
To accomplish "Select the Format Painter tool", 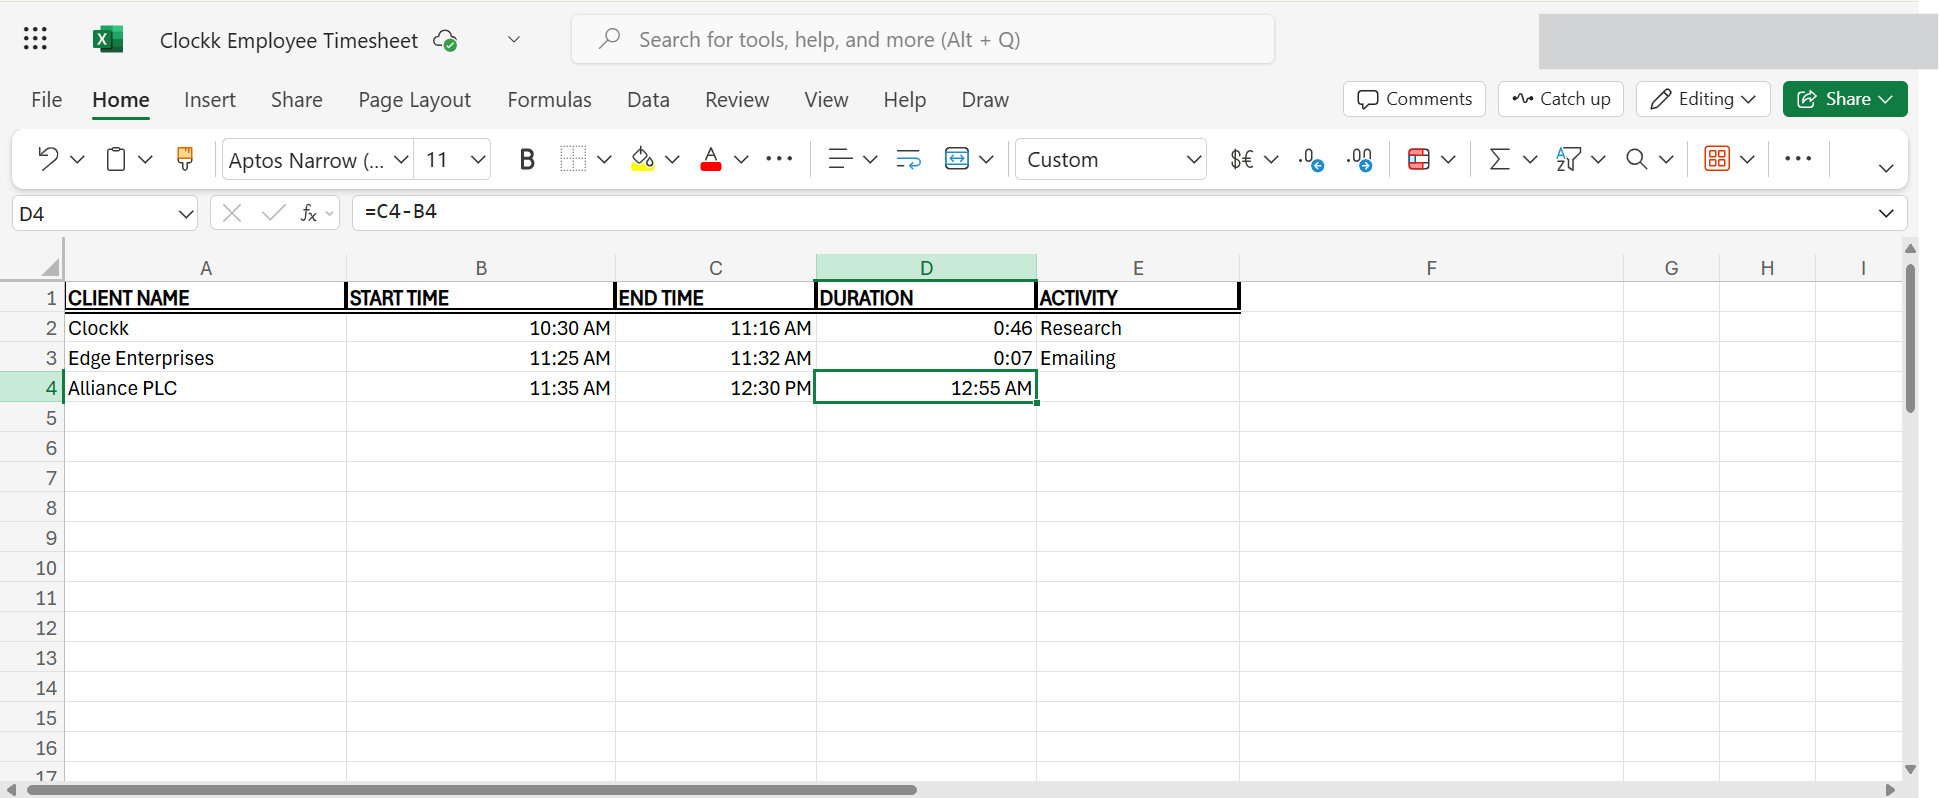I will 185,159.
